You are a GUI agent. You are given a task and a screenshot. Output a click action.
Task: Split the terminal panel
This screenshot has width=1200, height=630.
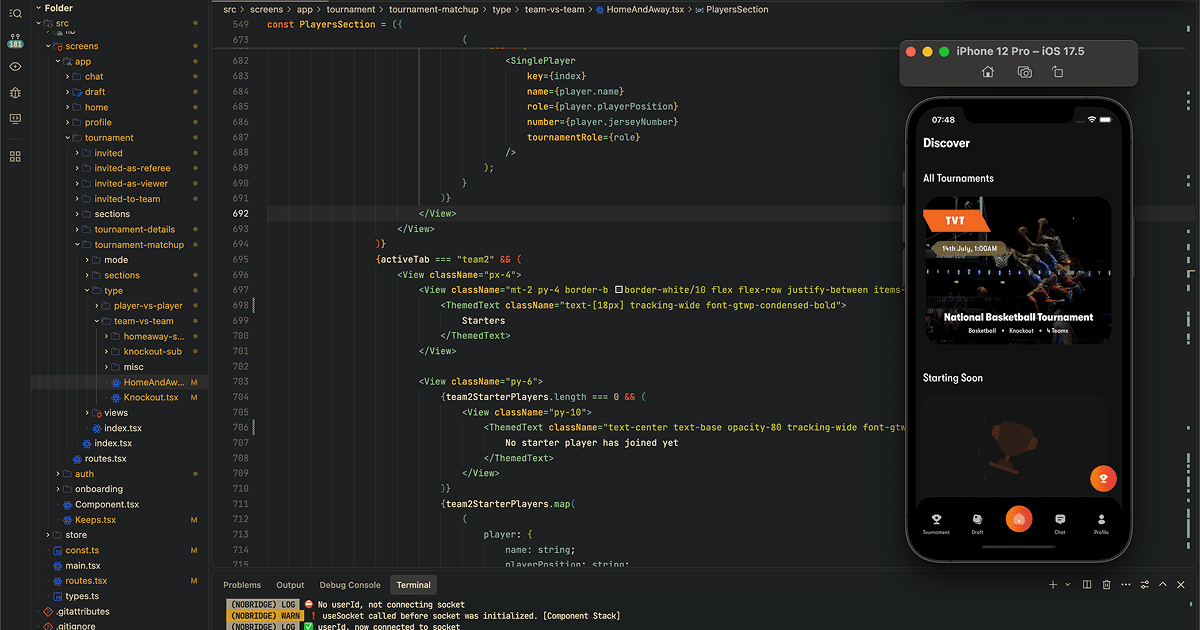click(1087, 585)
